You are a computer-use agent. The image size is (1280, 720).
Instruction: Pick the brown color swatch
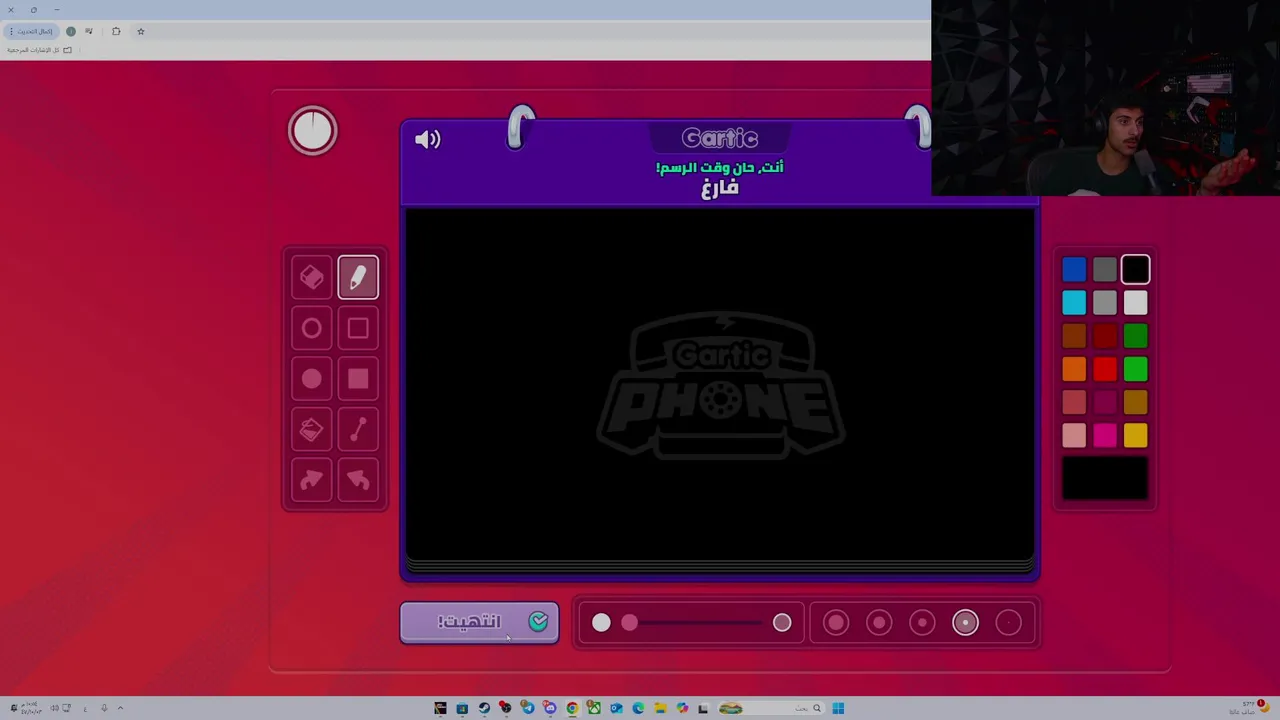coord(1074,336)
